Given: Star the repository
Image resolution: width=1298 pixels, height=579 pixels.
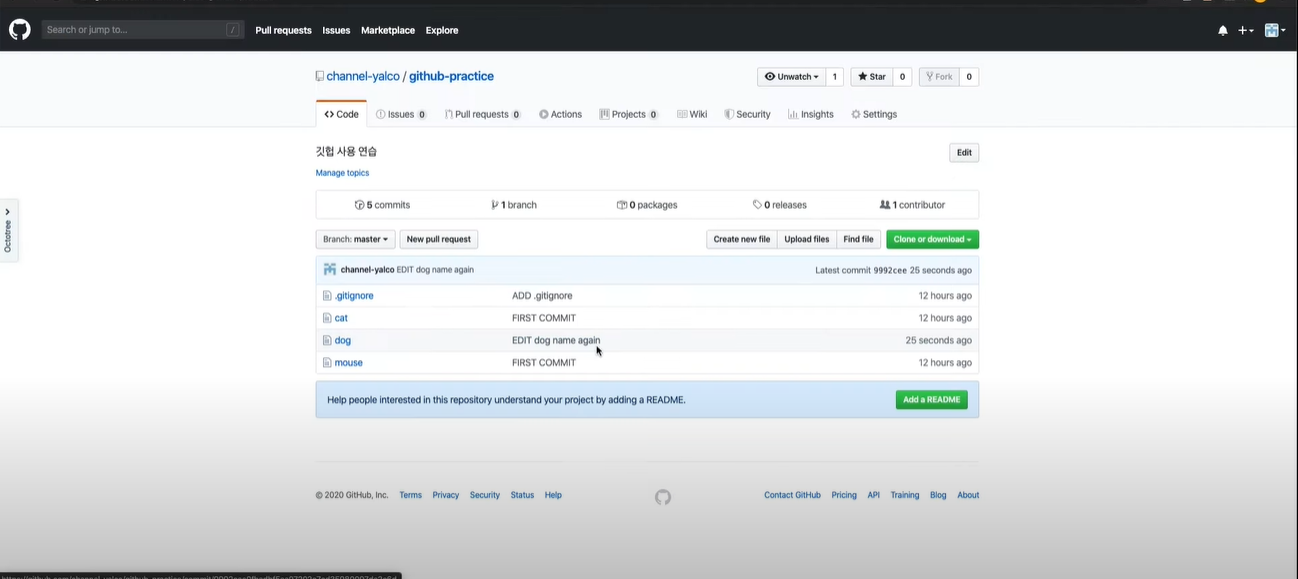Looking at the screenshot, I should click(872, 77).
